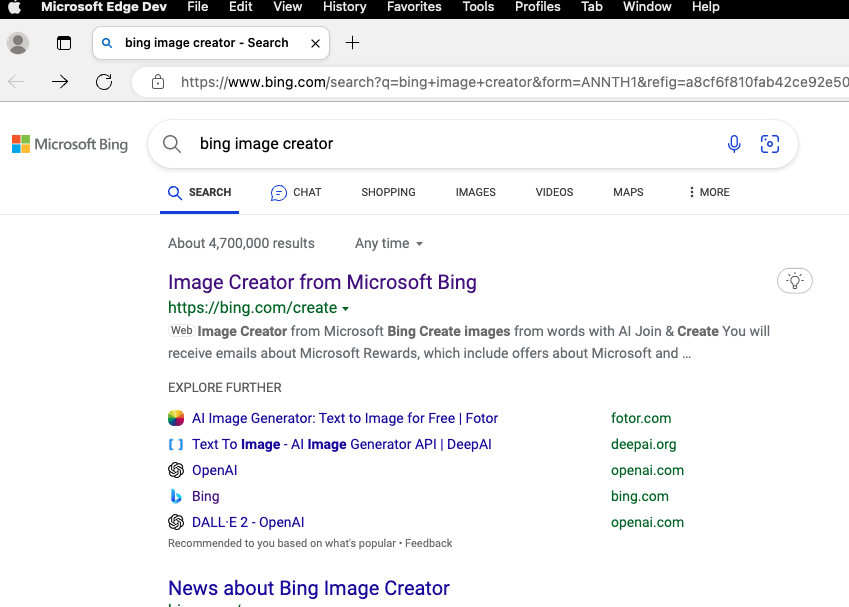Click the profile avatar icon
This screenshot has height=607, width=849.
(18, 43)
